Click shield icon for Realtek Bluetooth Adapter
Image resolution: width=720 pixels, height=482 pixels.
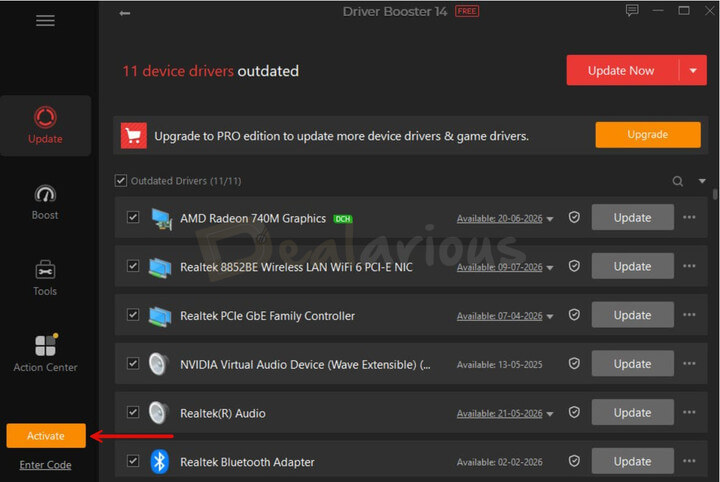click(574, 460)
